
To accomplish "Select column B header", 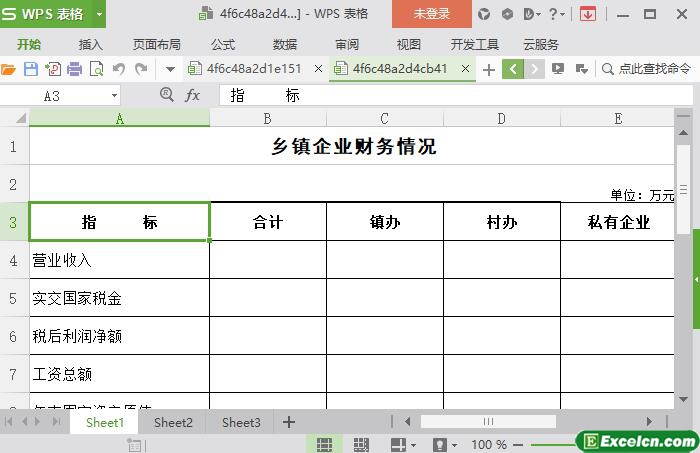I will tap(268, 119).
